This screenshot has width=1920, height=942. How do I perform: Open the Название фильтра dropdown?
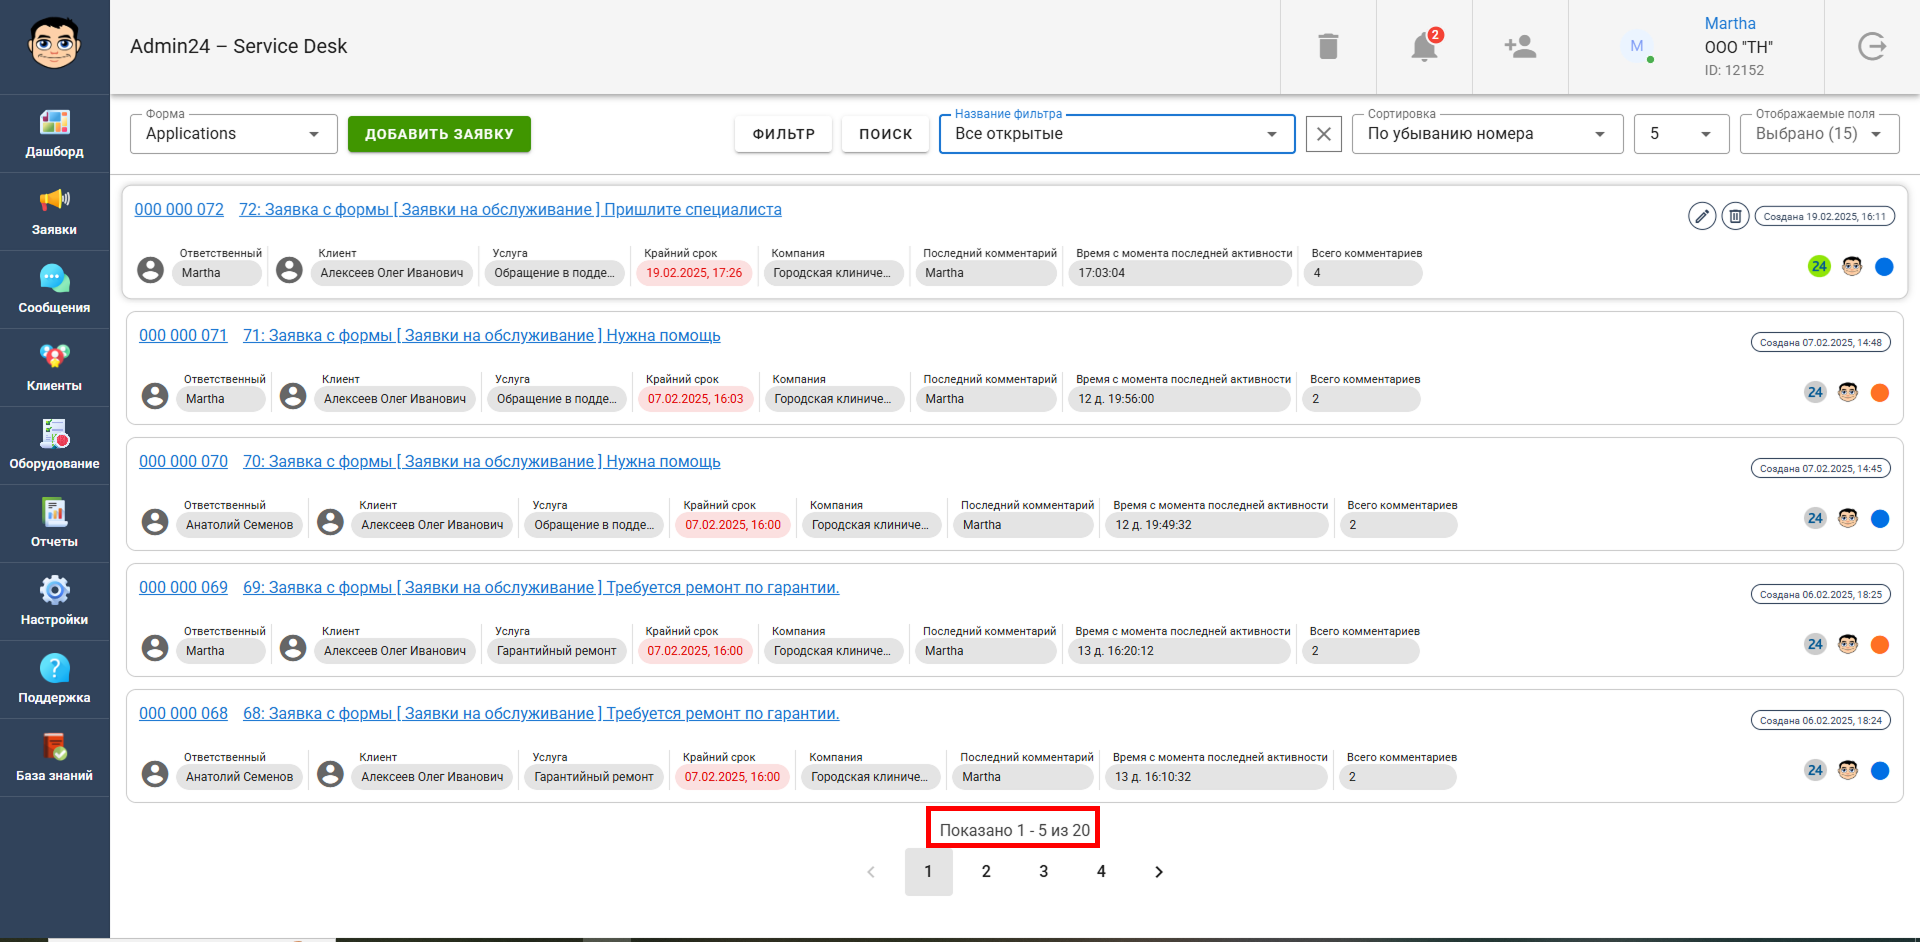pos(1117,134)
